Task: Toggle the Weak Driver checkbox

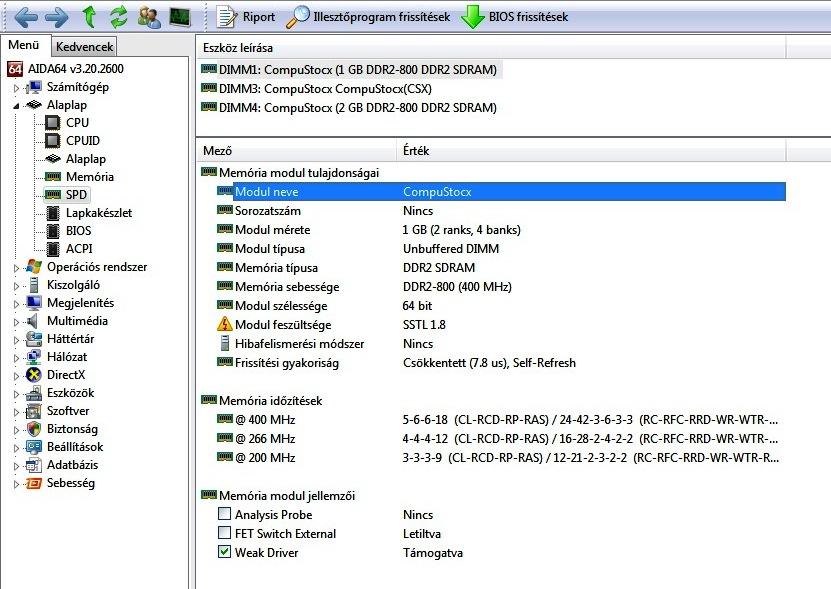Action: (x=225, y=551)
